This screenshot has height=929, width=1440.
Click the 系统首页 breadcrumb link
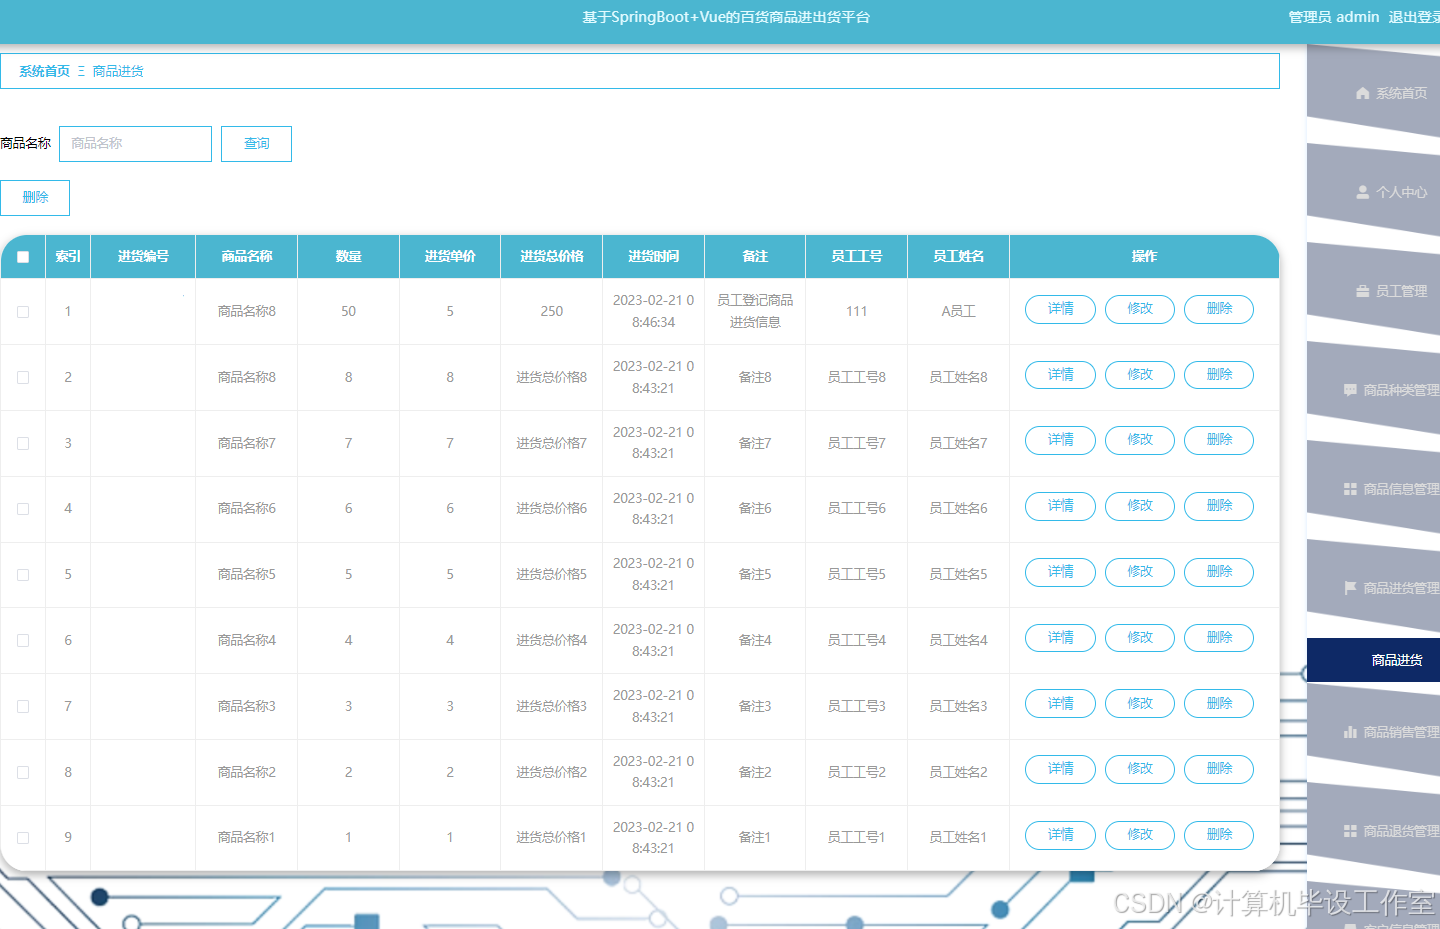(x=45, y=71)
